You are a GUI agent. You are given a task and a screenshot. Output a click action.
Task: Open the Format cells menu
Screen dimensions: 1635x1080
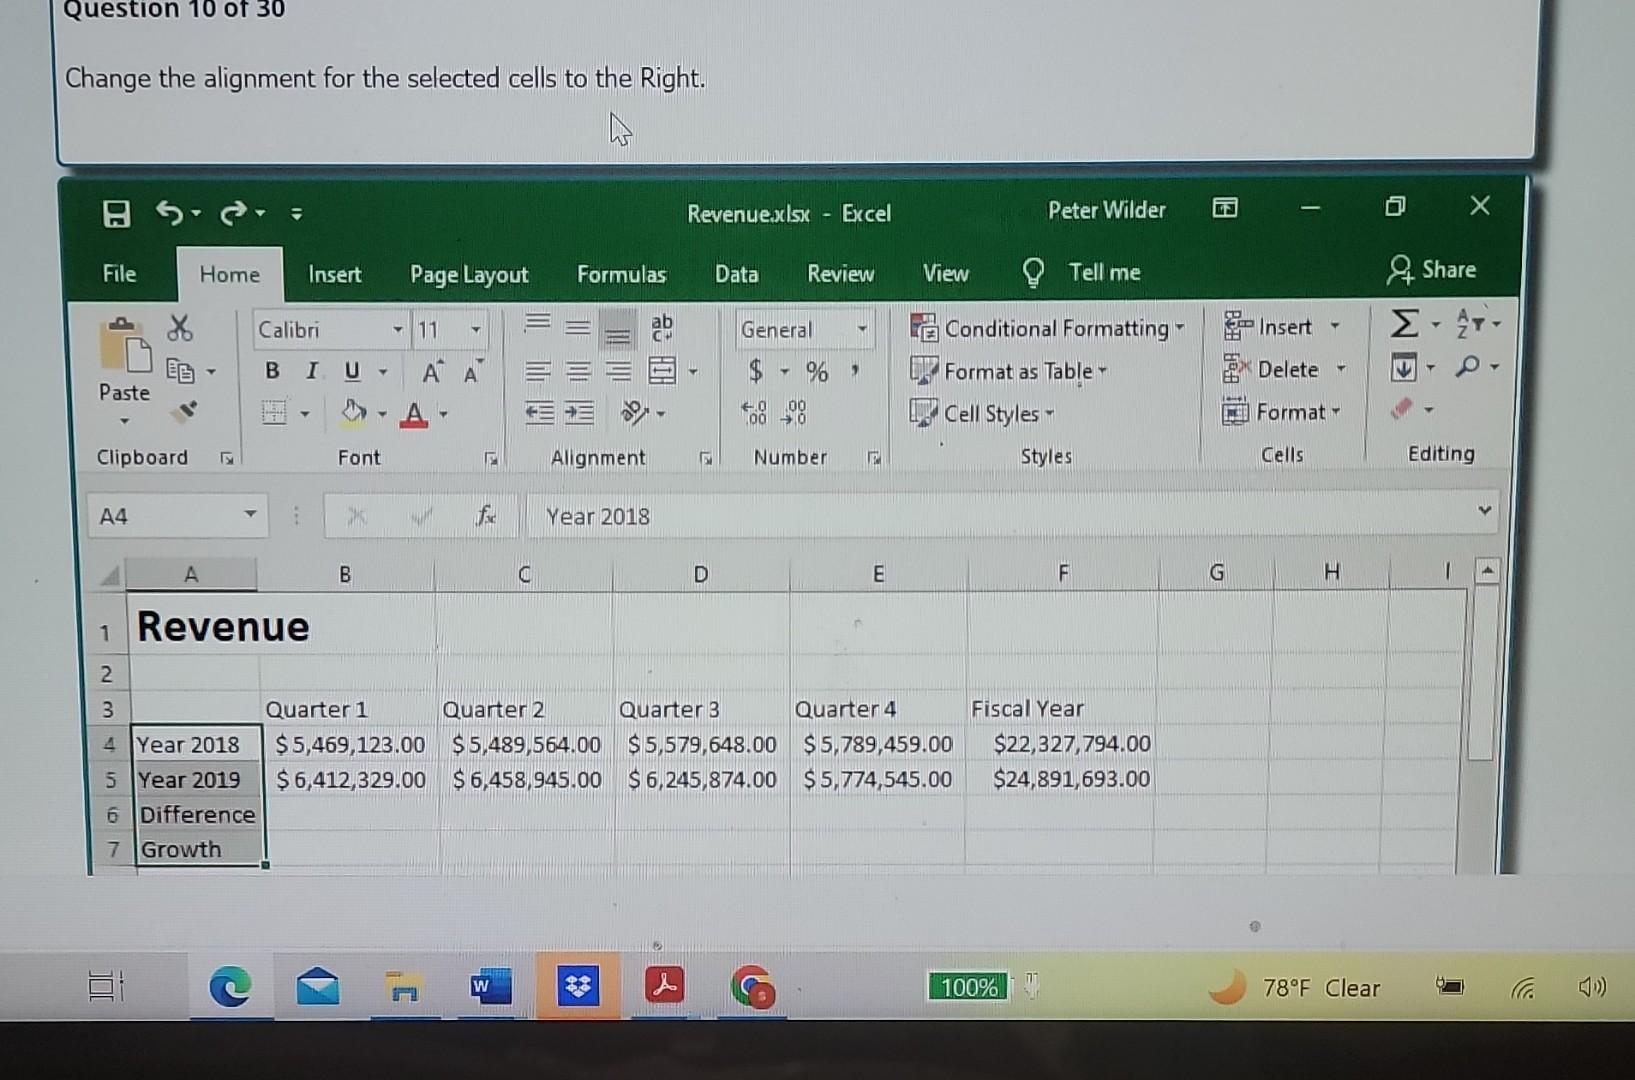point(1282,411)
